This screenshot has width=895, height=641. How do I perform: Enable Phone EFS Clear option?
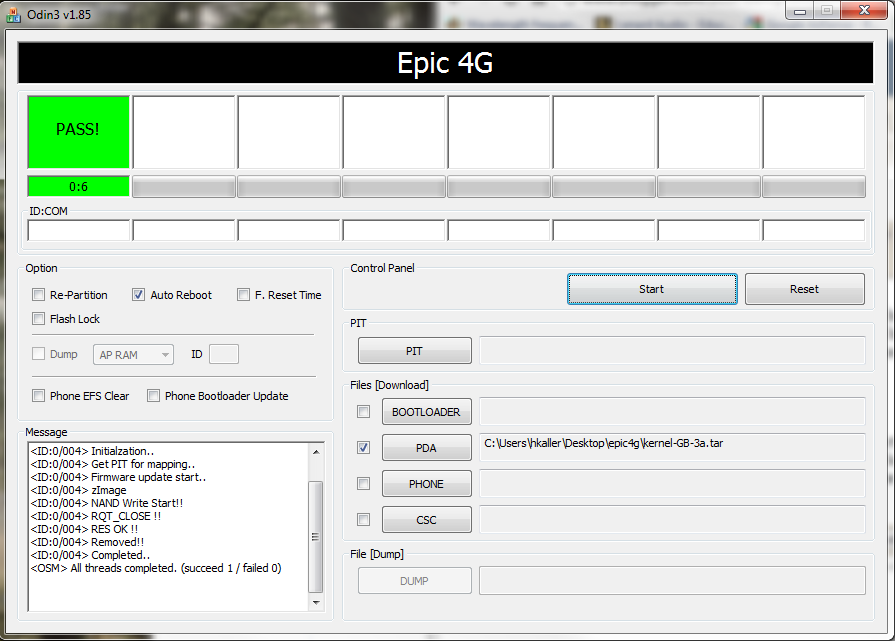(x=38, y=396)
